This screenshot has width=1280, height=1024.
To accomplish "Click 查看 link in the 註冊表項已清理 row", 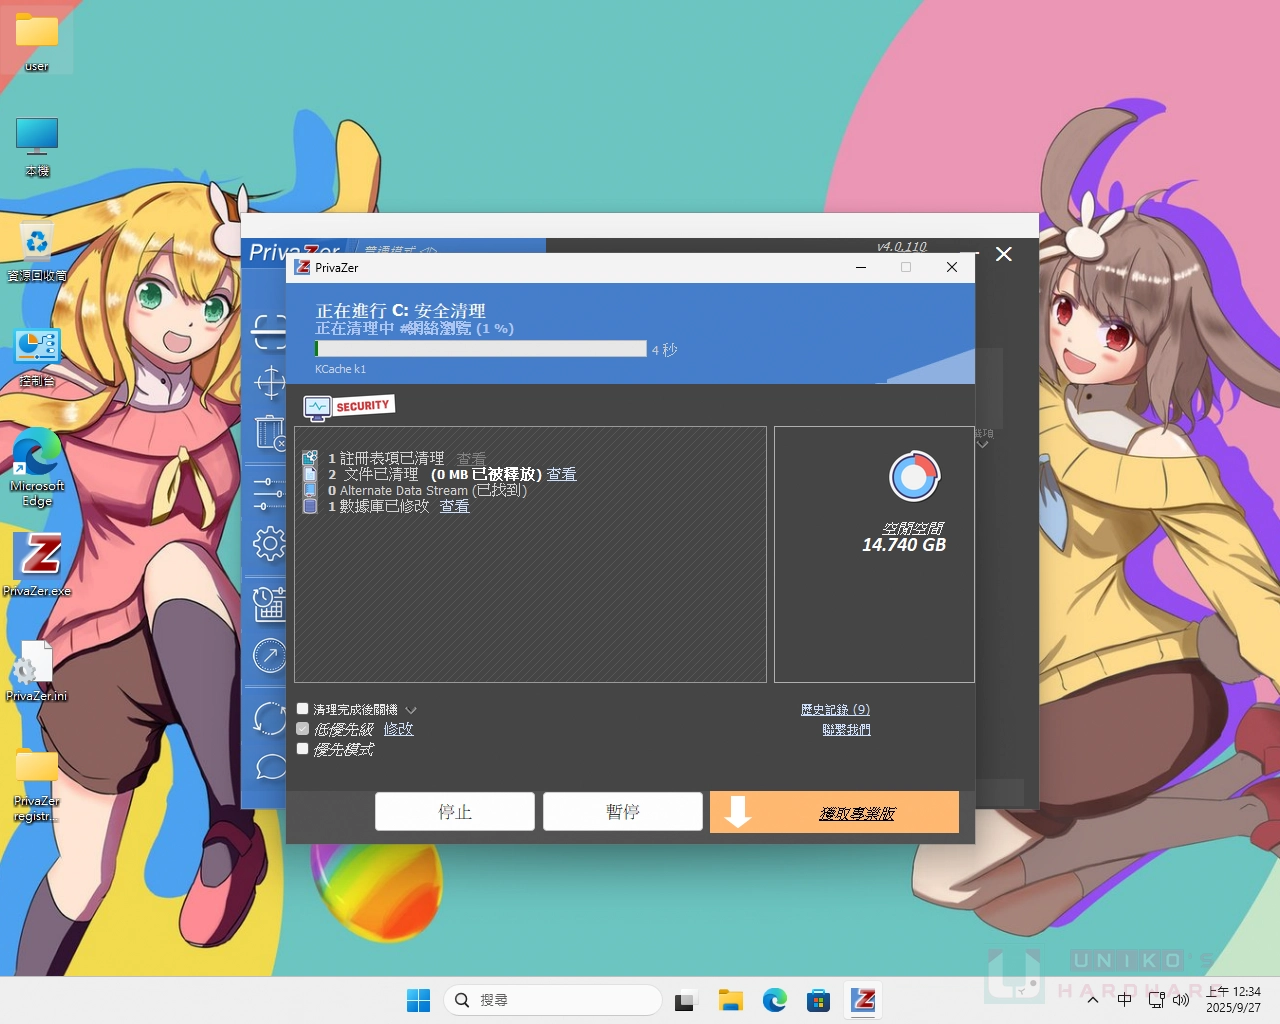I will (x=471, y=458).
